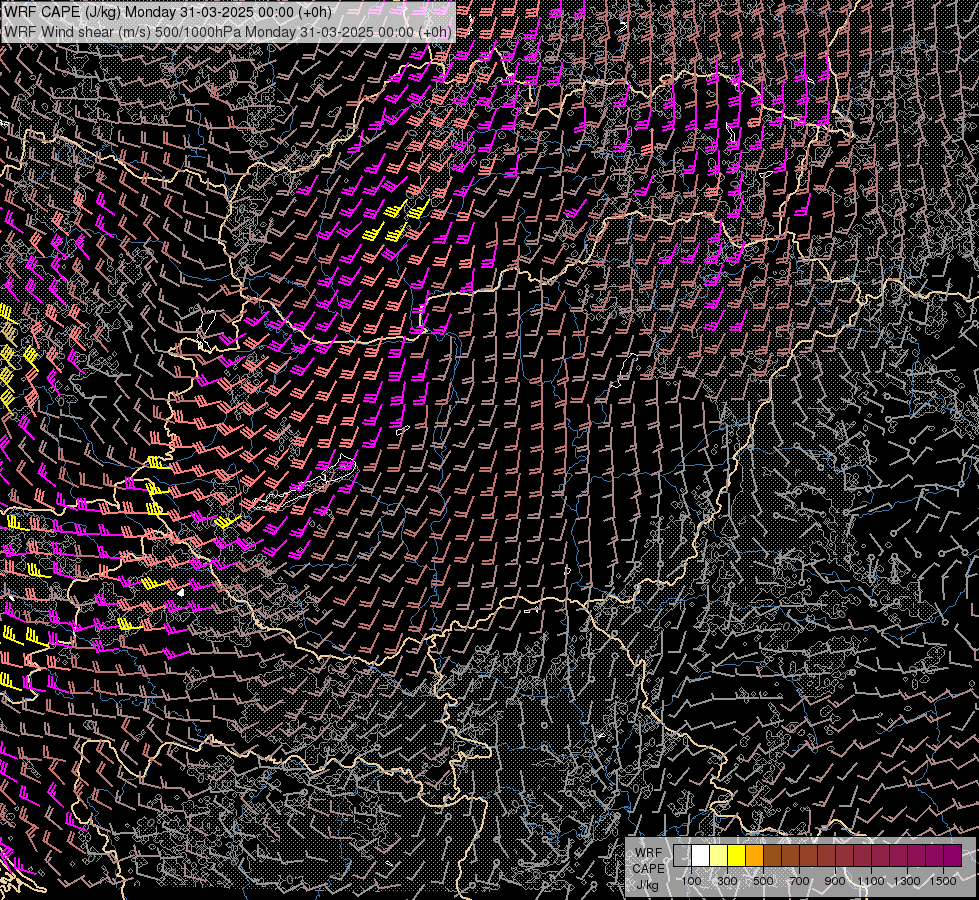Click the legend value label 700

[x=799, y=881]
